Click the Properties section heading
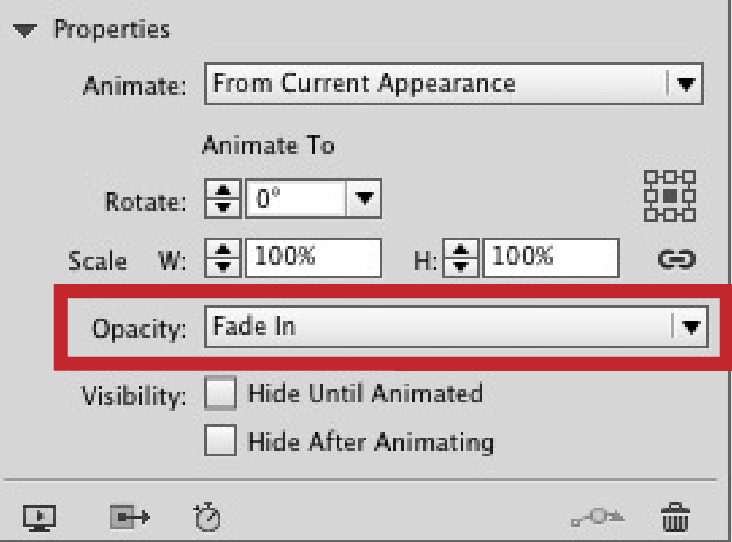This screenshot has height=542, width=732. point(111,30)
